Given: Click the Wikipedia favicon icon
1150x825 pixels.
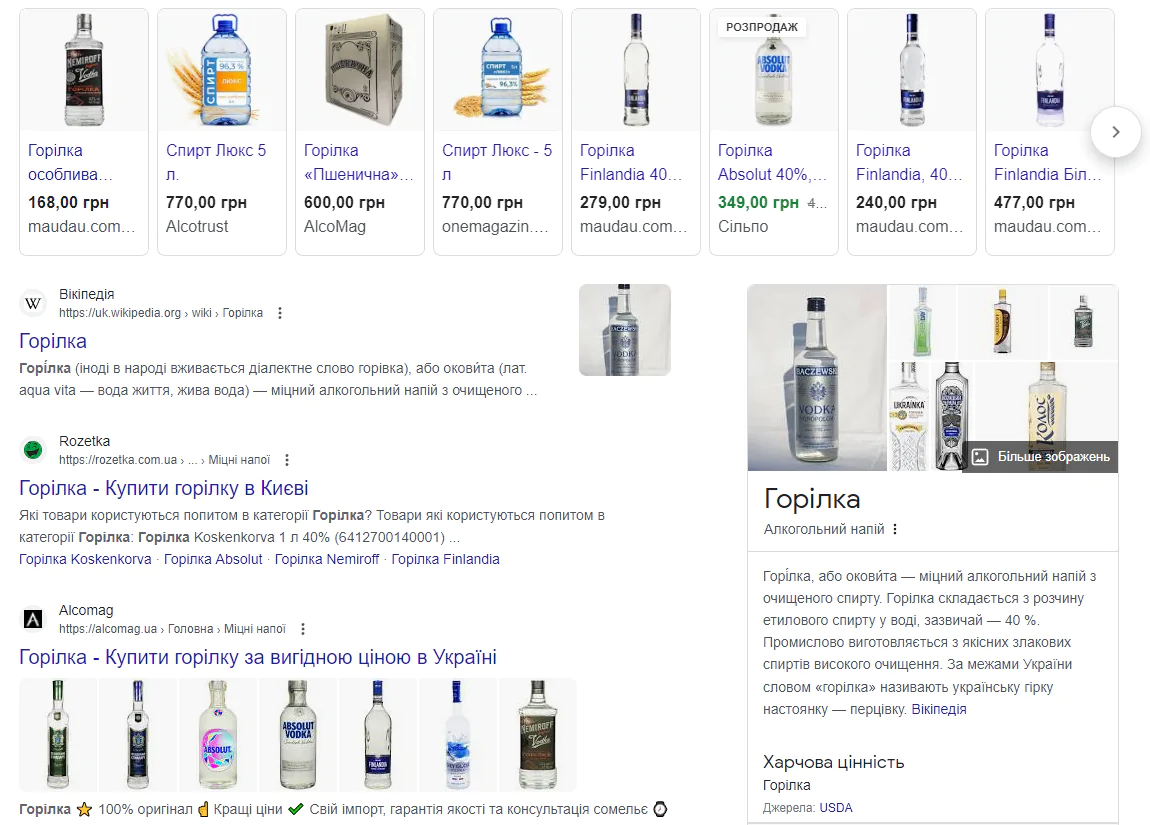Looking at the screenshot, I should (34, 303).
